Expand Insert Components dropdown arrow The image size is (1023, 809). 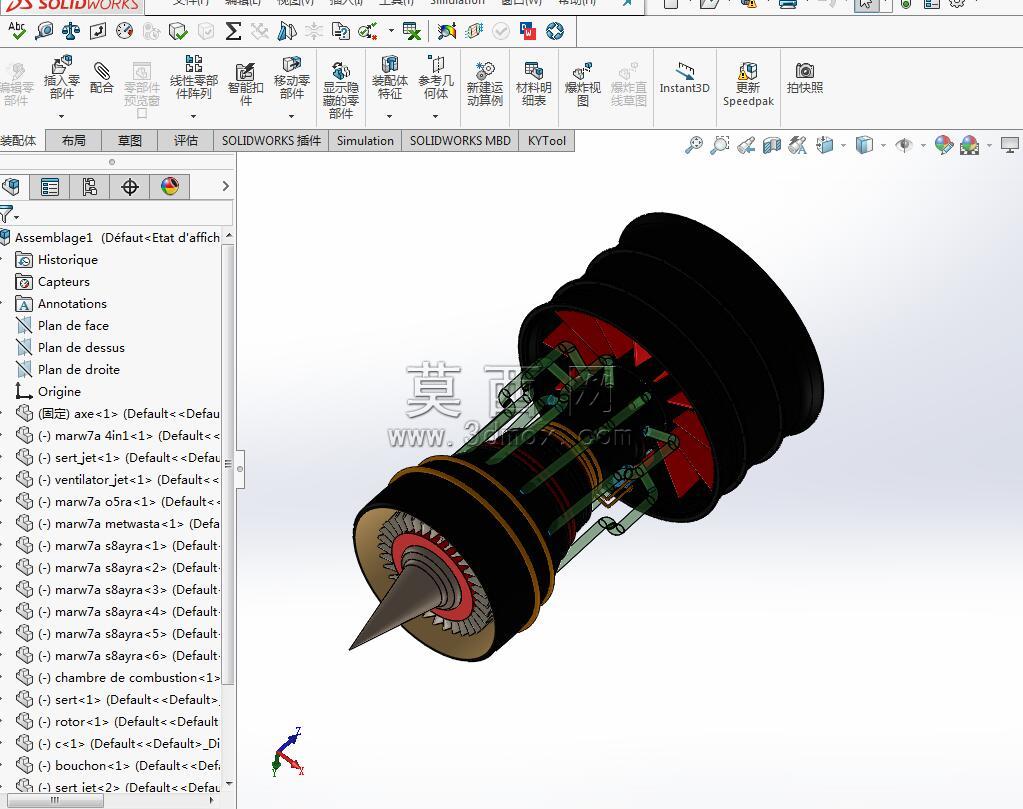click(x=61, y=116)
